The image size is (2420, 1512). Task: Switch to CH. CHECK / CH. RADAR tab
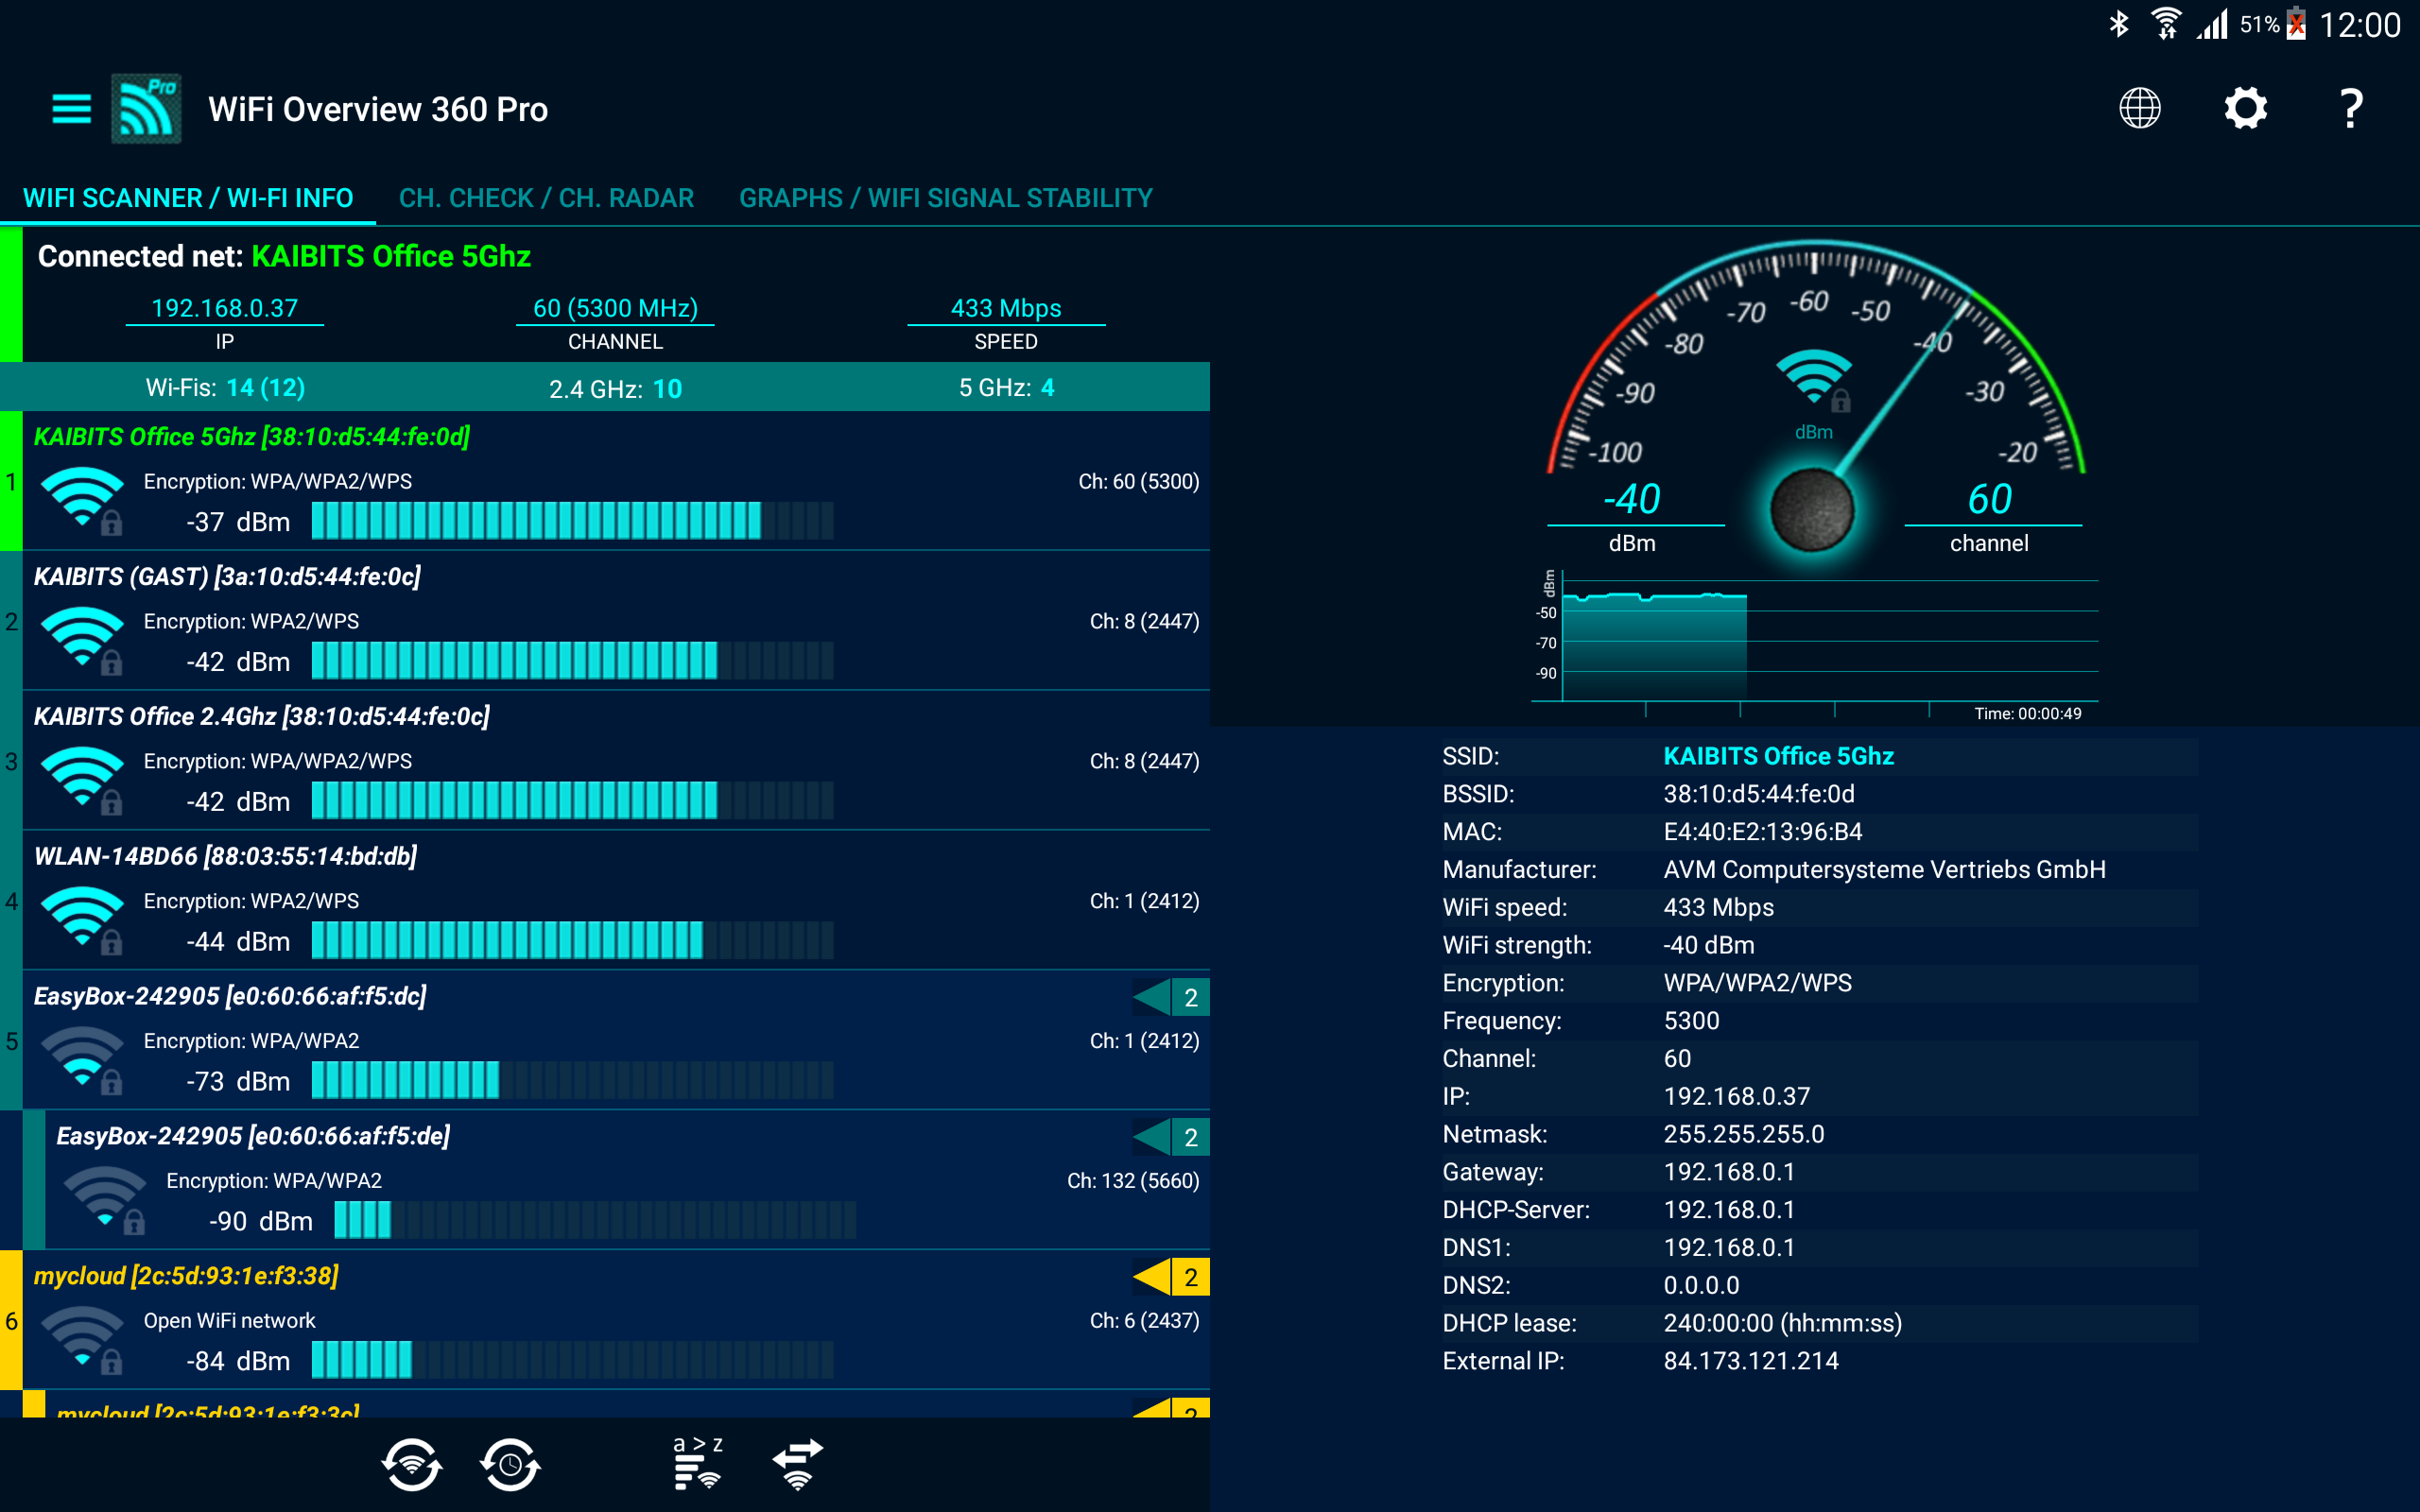coord(546,198)
